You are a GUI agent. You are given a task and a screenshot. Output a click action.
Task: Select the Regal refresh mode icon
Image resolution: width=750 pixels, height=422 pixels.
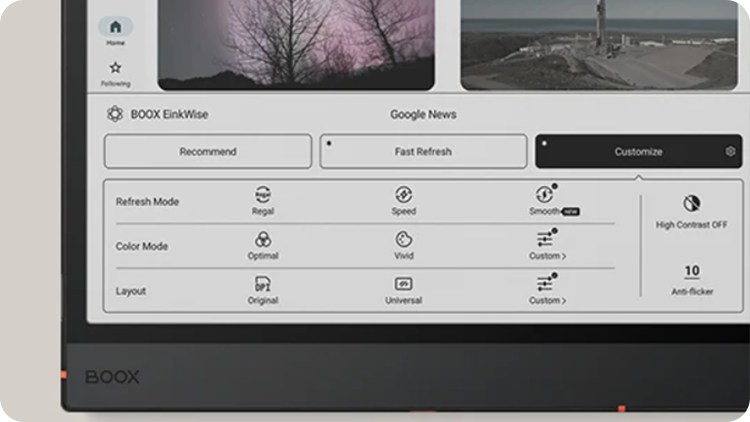coord(263,195)
